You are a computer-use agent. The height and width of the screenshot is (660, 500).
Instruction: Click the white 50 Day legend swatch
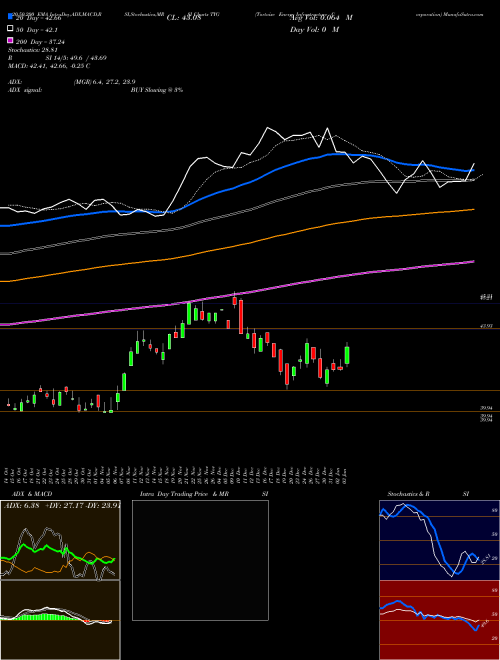click(x=11, y=29)
